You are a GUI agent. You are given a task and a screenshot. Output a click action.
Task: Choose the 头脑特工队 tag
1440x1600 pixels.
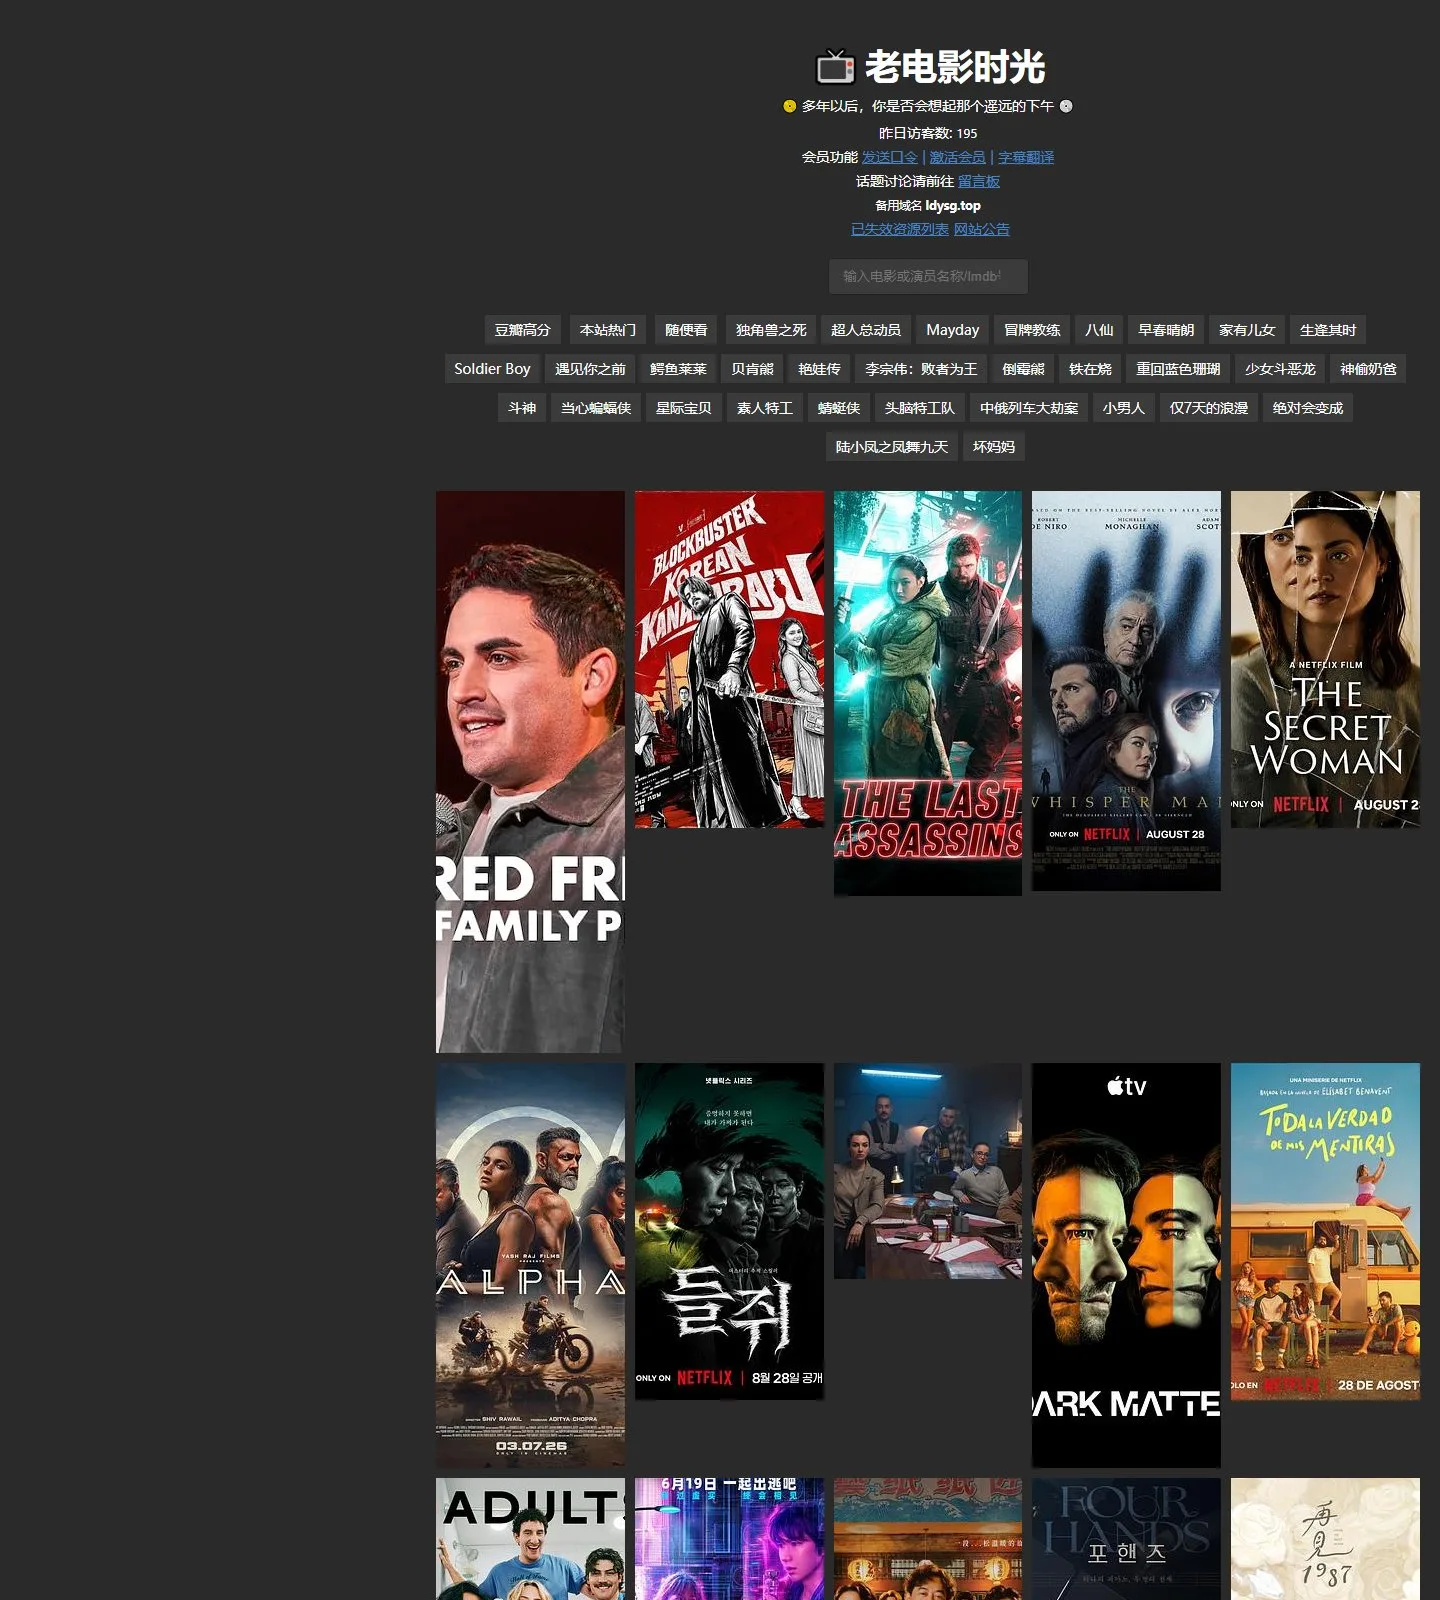pyautogui.click(x=920, y=408)
